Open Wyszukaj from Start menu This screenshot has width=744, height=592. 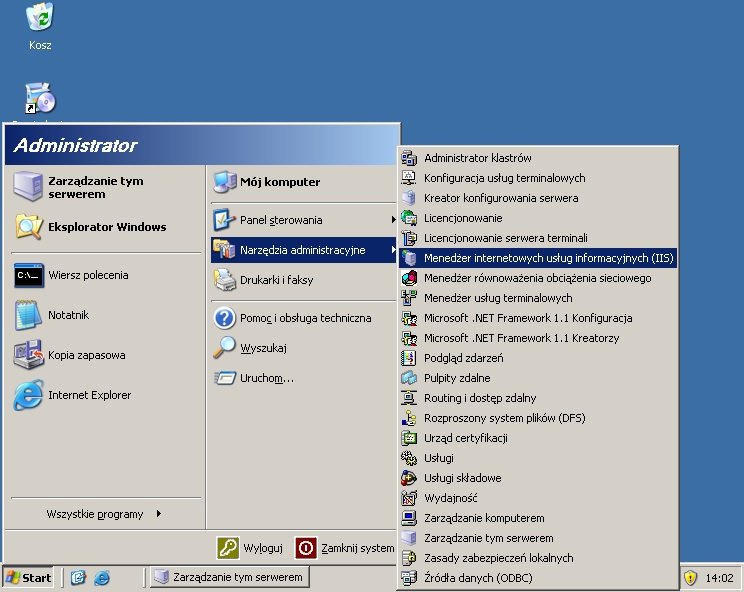(303, 348)
